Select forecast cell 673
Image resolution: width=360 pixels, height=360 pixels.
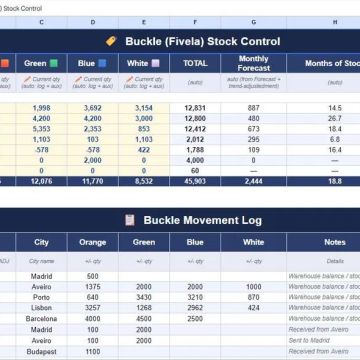pos(253,129)
